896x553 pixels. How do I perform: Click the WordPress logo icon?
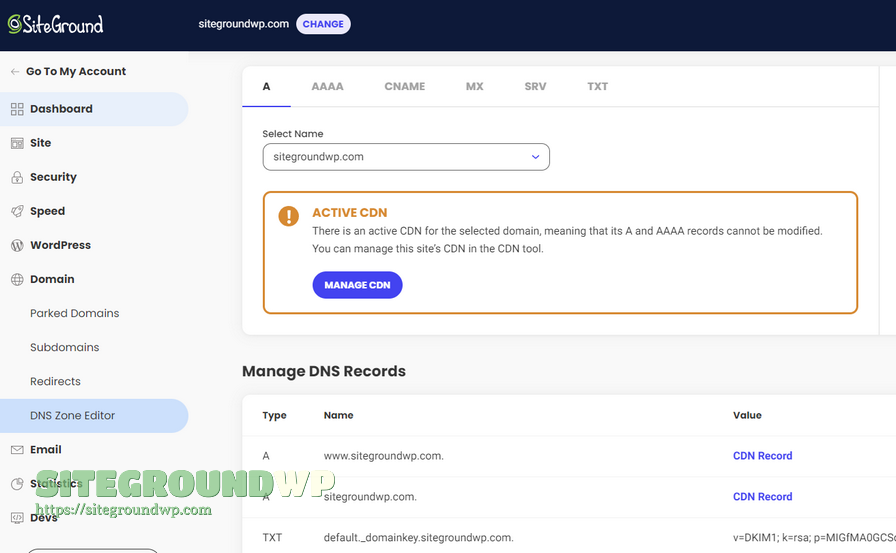(x=17, y=245)
